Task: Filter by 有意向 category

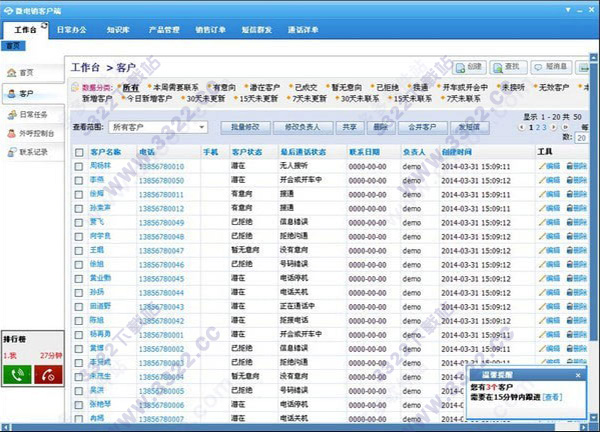Action: point(224,88)
